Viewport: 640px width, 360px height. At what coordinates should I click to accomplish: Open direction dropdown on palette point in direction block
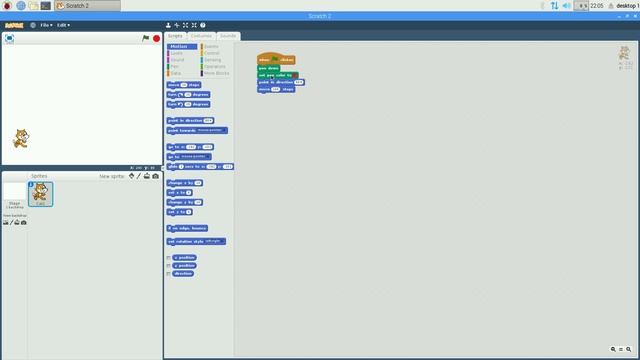pyautogui.click(x=208, y=121)
